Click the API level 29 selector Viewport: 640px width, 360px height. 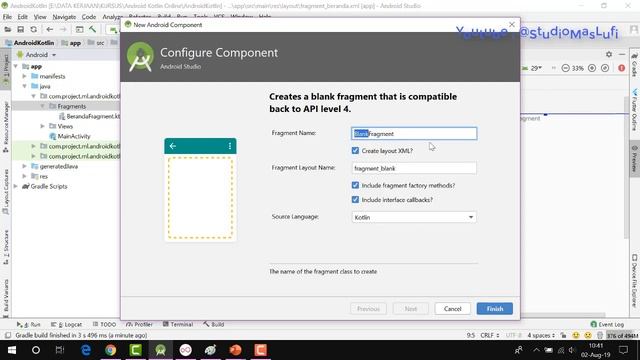[532, 68]
